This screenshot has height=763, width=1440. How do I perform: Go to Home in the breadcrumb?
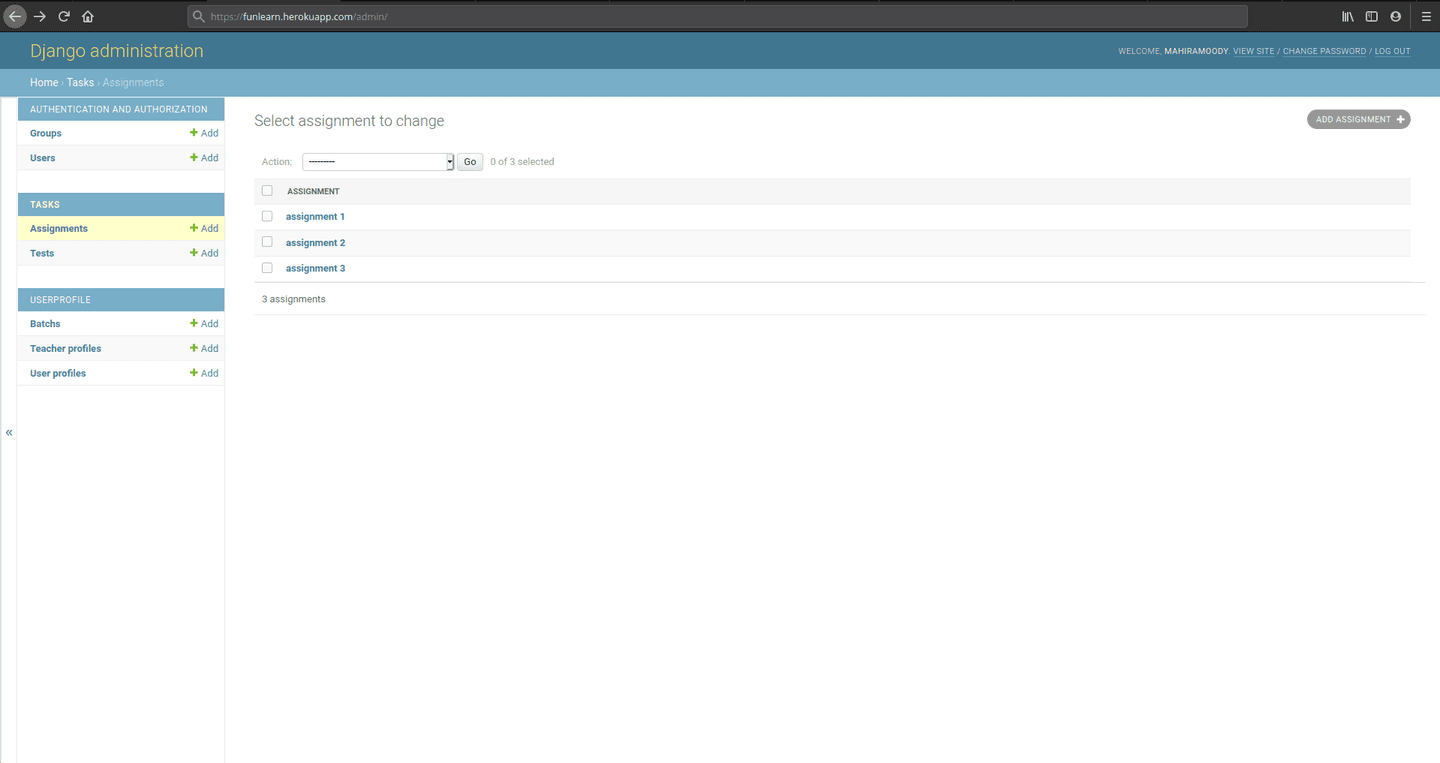(44, 82)
